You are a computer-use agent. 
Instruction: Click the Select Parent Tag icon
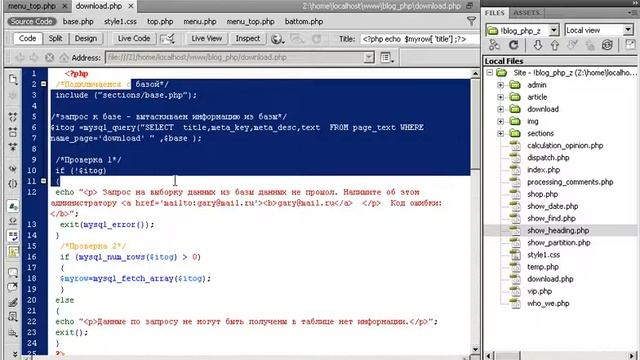[13, 169]
